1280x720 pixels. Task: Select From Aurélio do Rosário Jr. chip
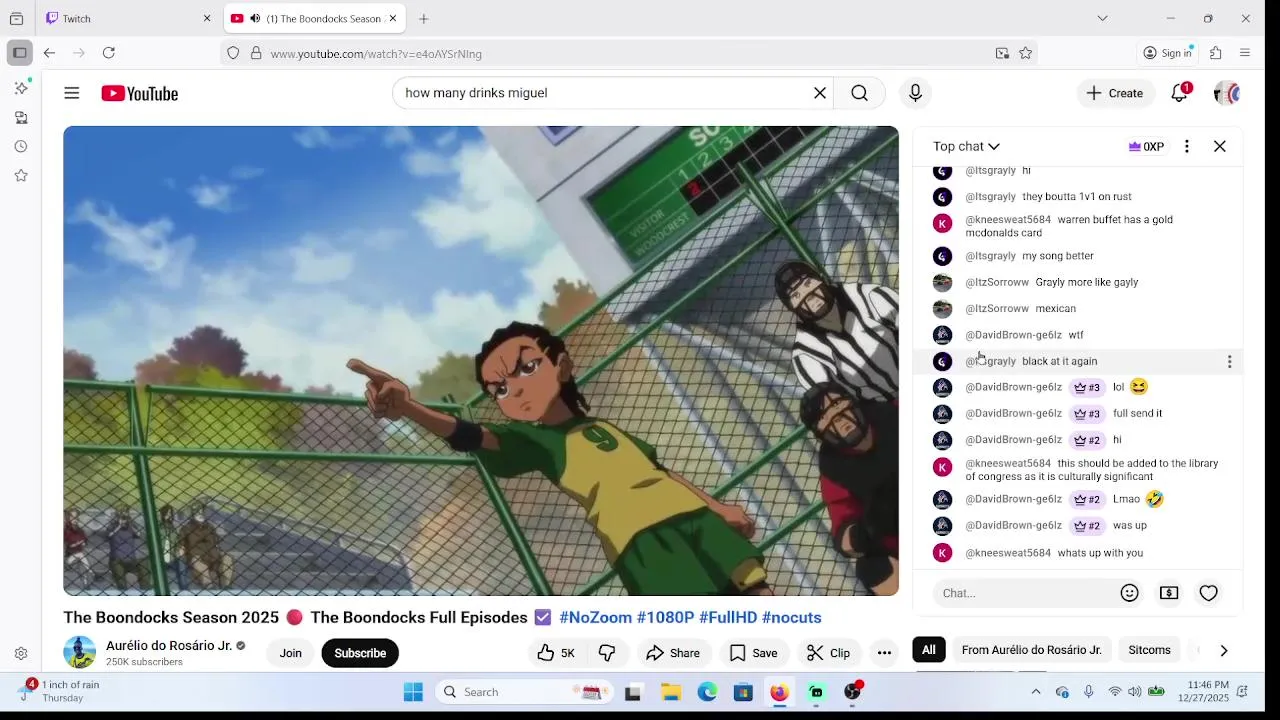pyautogui.click(x=1031, y=650)
